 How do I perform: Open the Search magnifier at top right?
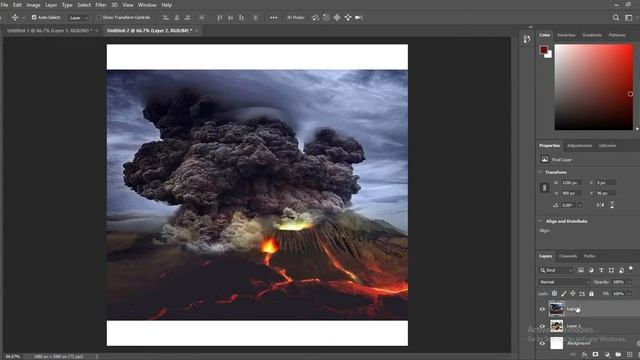[616, 18]
